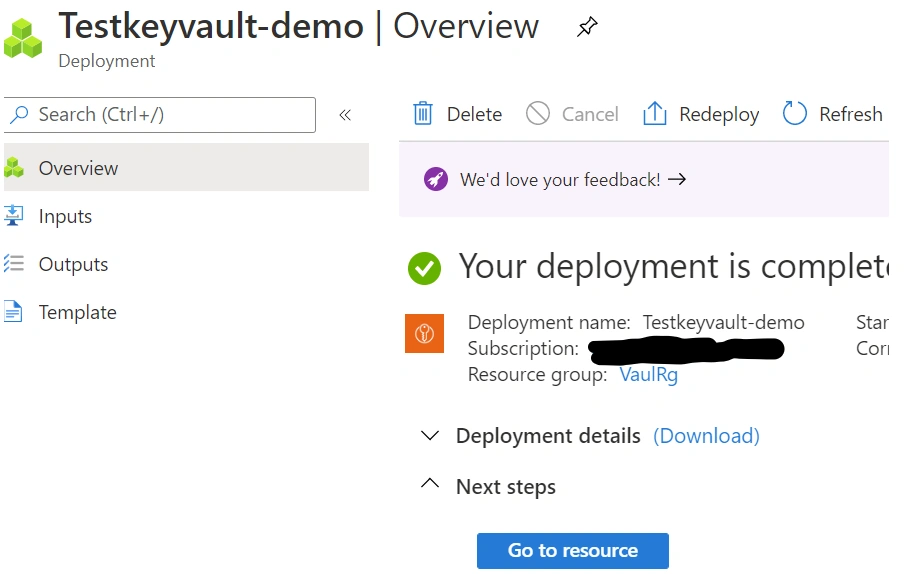This screenshot has height=574, width=907.
Task: Click the Testkeyvault-demo deployment name value
Action: 724,322
